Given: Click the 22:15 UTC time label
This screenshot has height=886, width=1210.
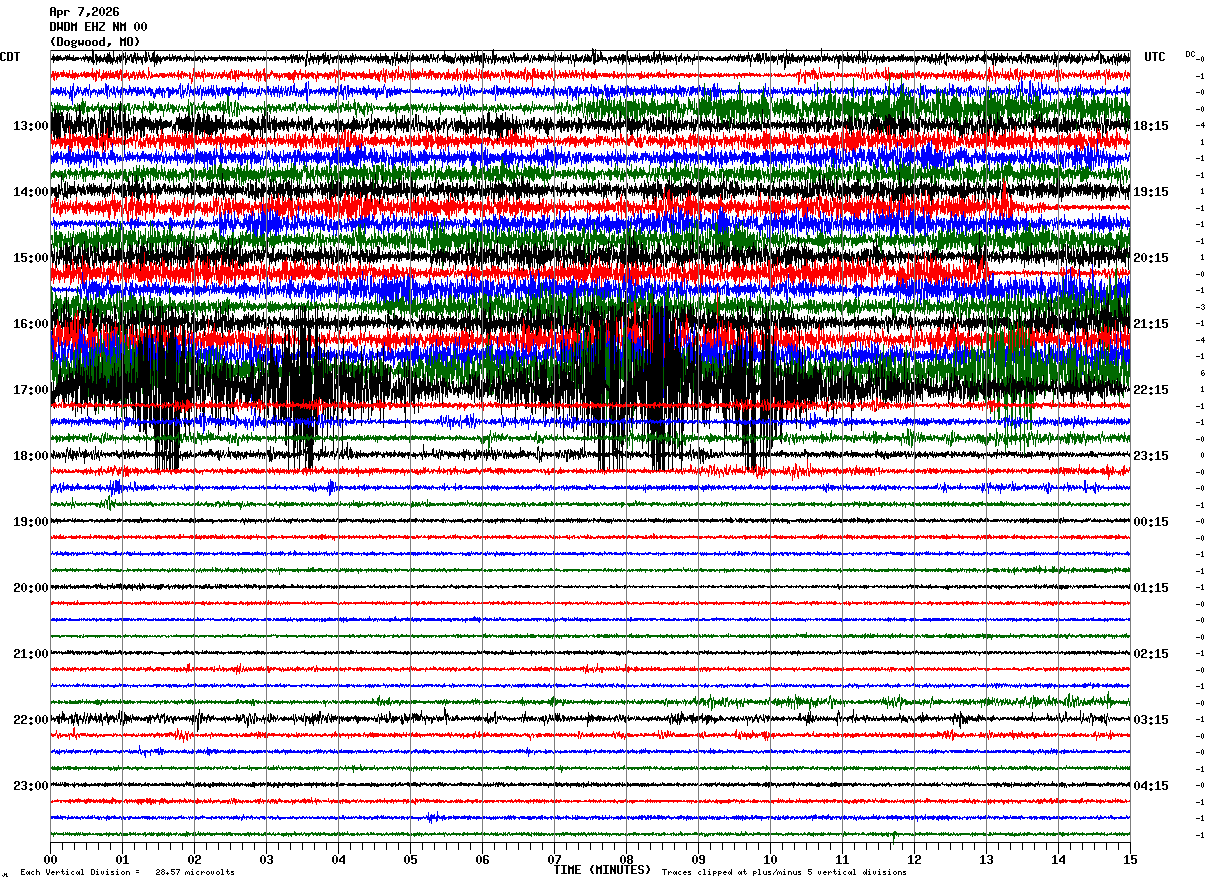Looking at the screenshot, I should click(1150, 390).
